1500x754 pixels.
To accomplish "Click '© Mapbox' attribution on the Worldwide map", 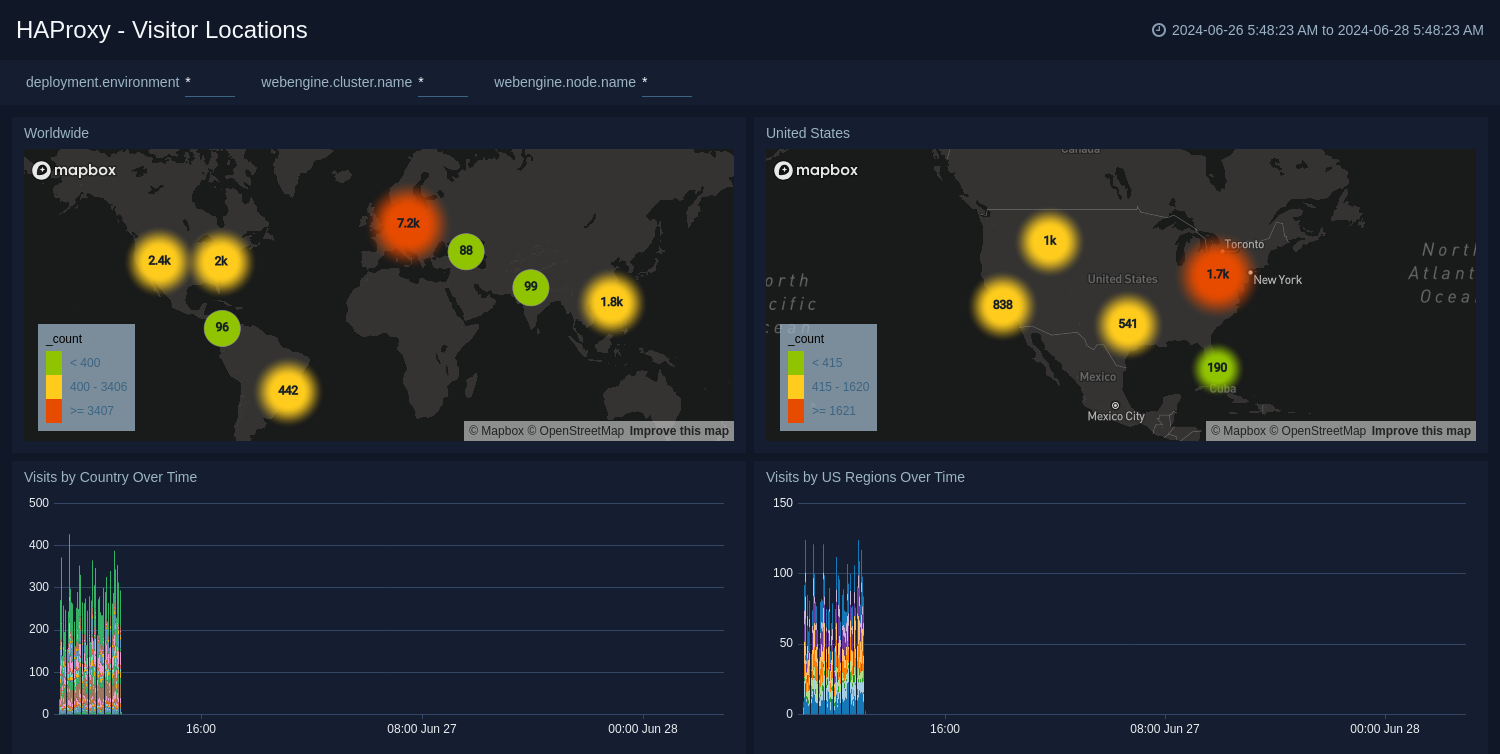I will pyautogui.click(x=496, y=431).
